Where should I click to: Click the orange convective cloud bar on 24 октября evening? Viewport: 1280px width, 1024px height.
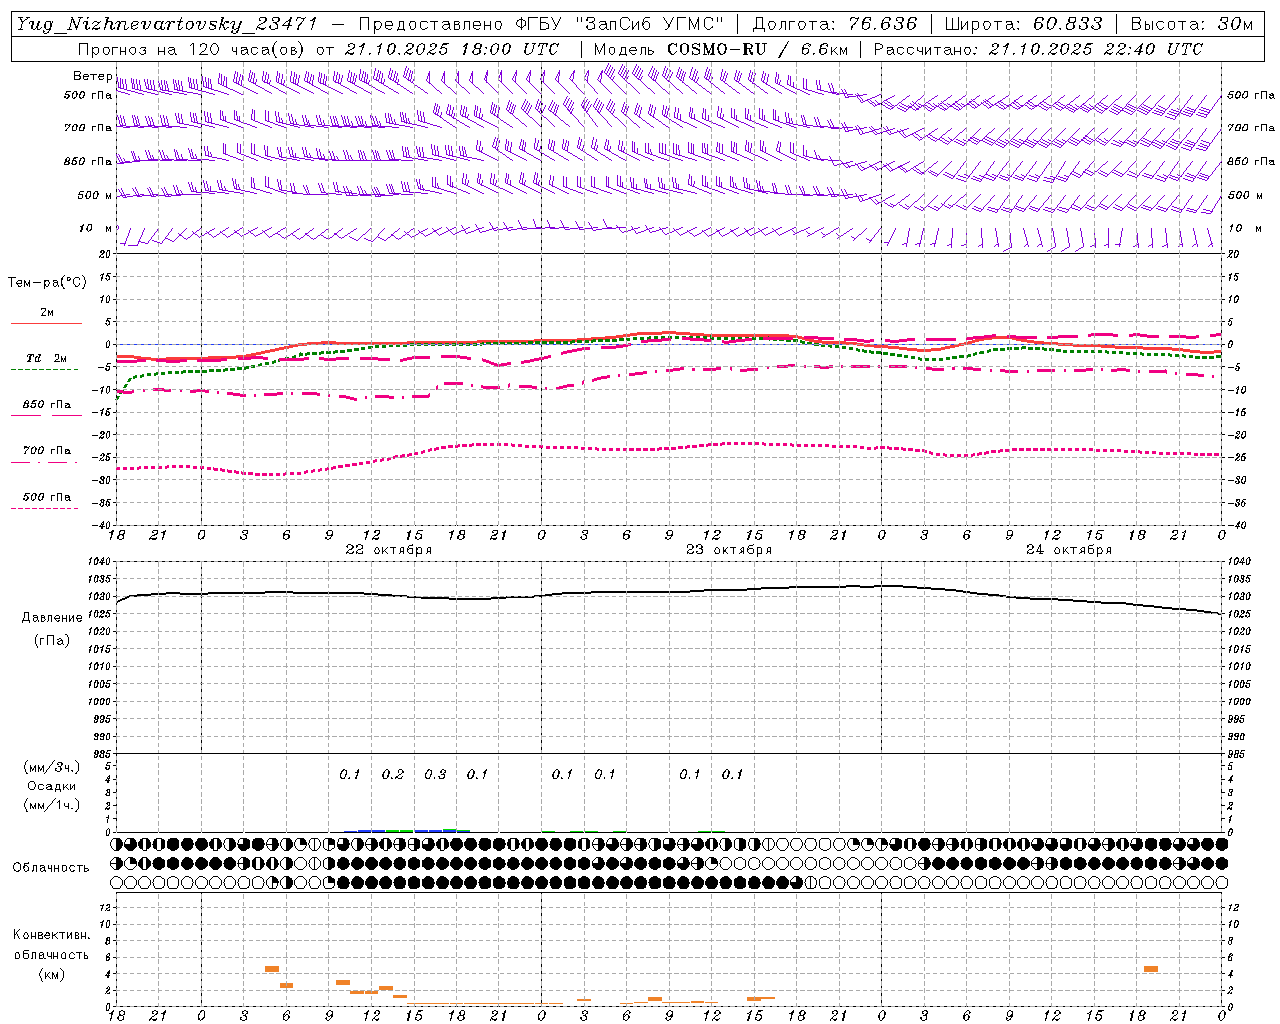1151,969
